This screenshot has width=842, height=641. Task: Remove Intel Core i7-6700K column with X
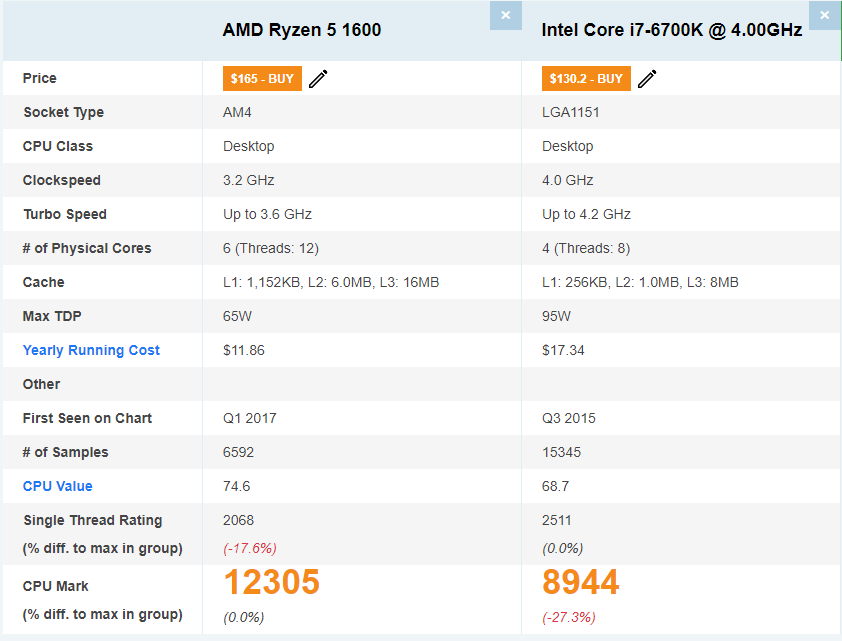pos(824,15)
